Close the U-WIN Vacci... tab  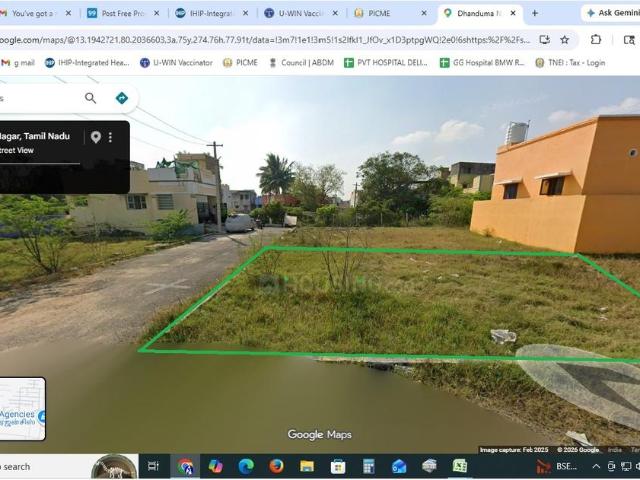click(335, 13)
